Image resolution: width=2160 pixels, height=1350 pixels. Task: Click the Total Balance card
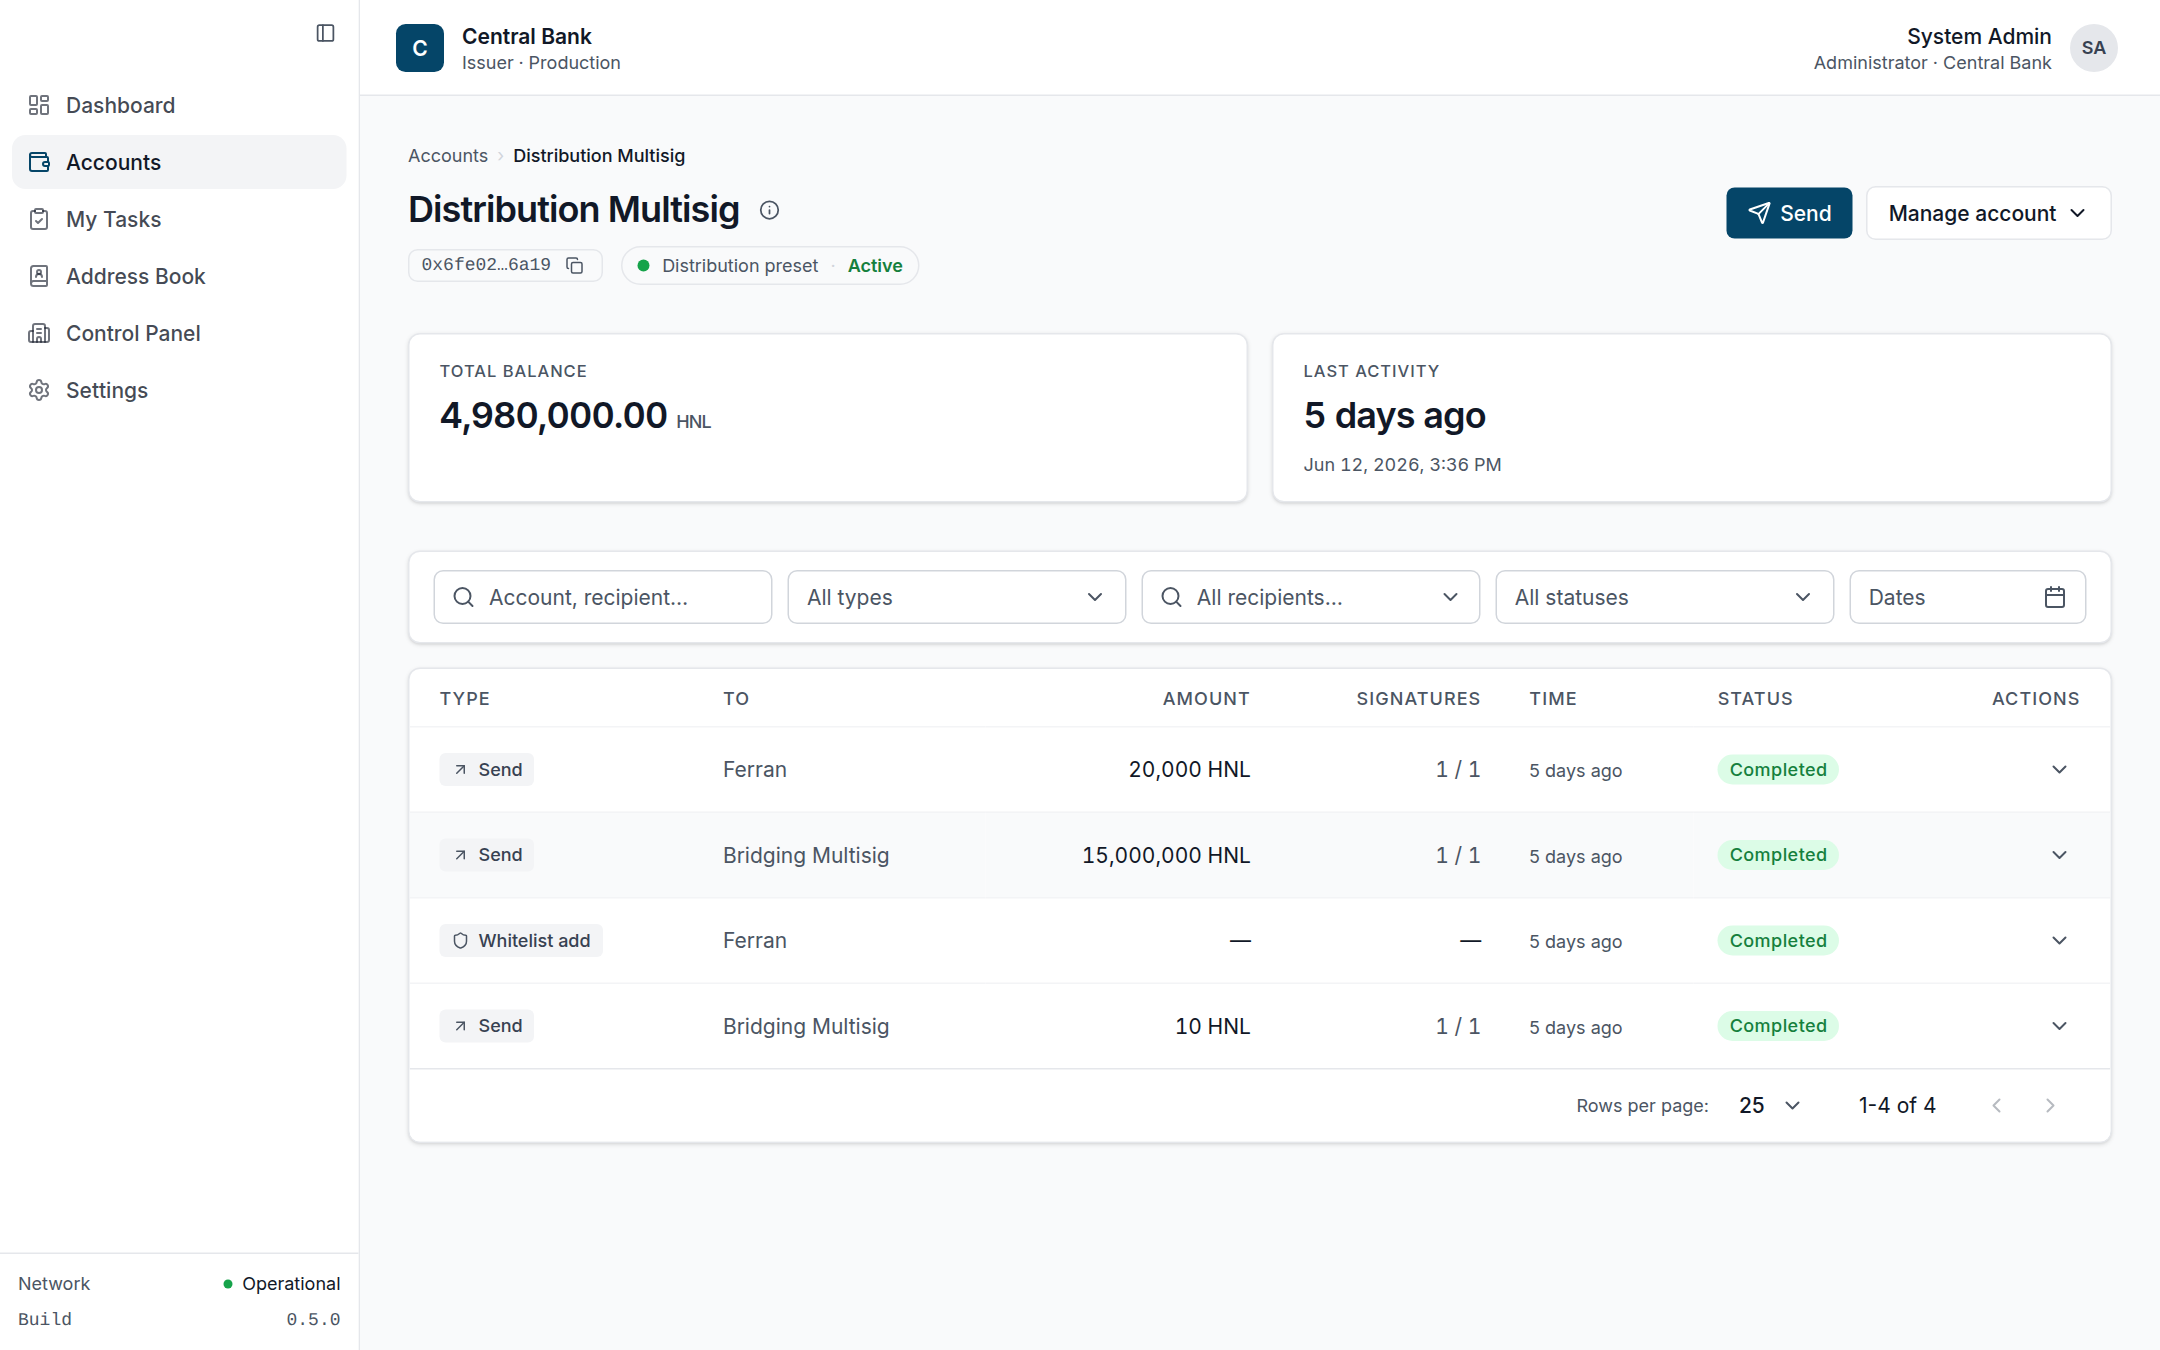(x=827, y=418)
